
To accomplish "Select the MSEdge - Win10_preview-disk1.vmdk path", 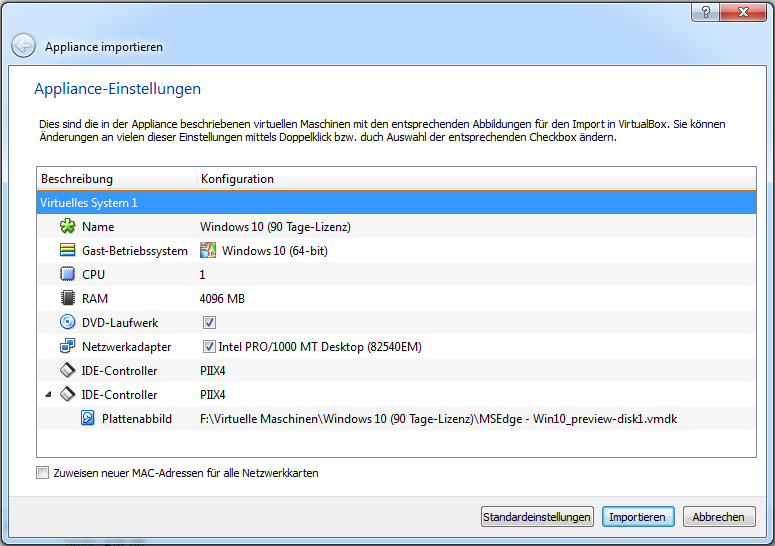I will pyautogui.click(x=438, y=419).
